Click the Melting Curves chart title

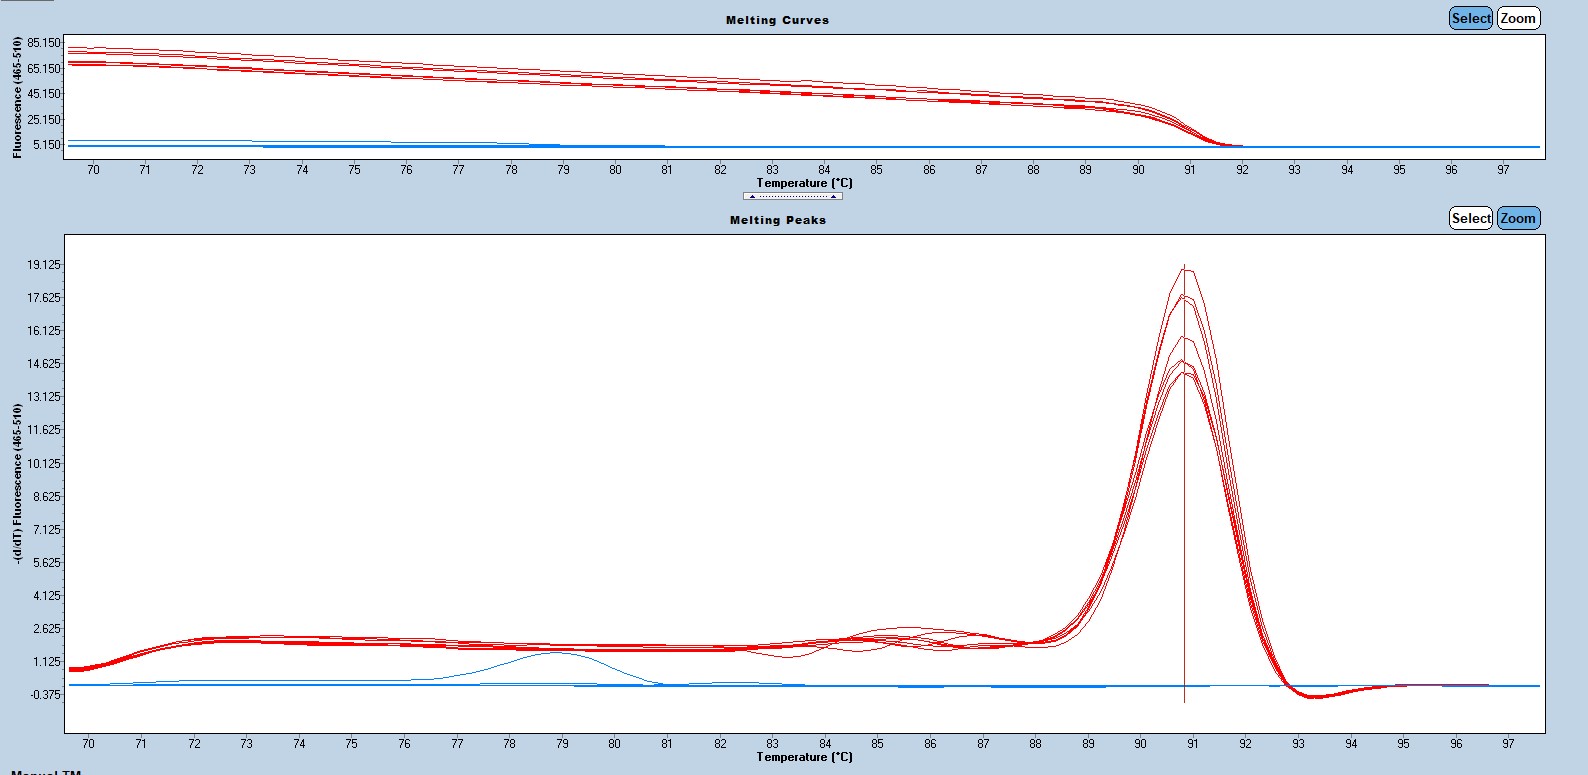click(x=777, y=20)
